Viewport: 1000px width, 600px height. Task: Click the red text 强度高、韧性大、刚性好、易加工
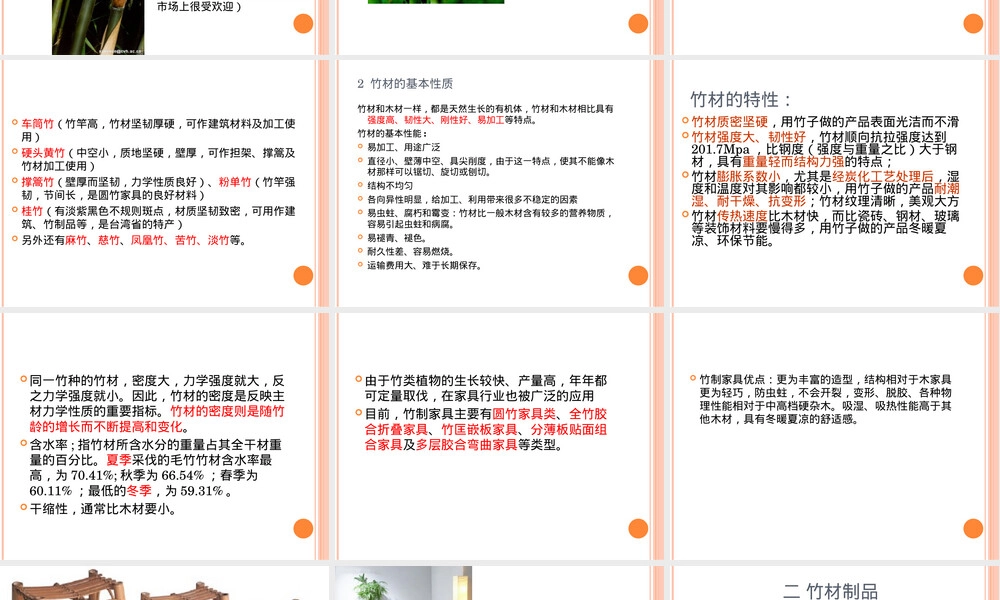[436, 120]
